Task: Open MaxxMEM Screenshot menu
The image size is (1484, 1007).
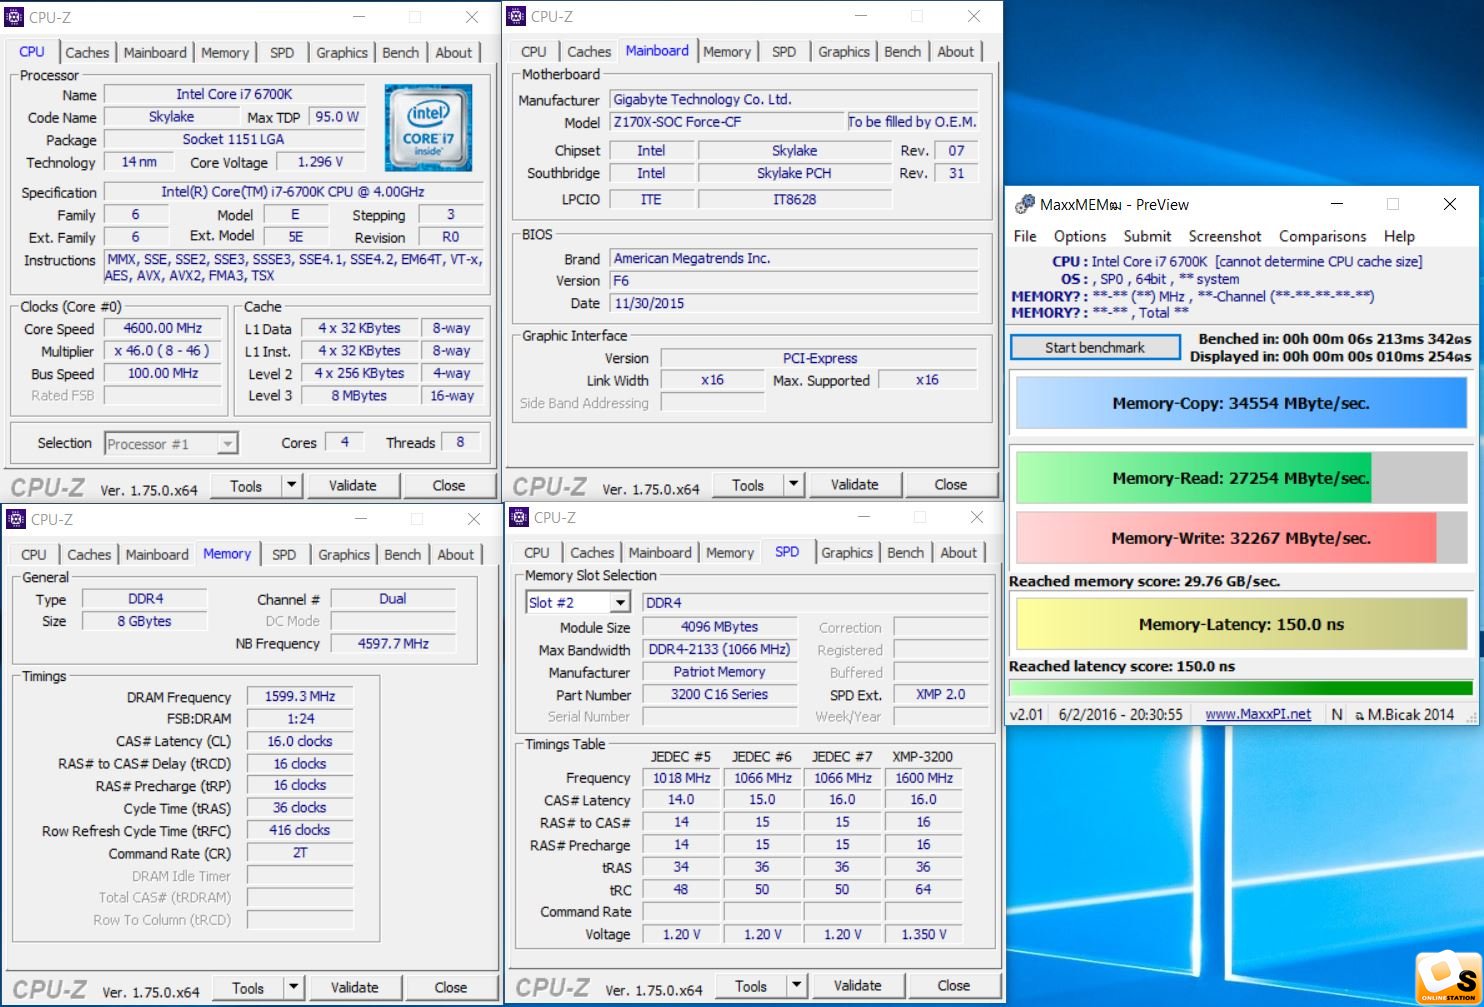Action: (1225, 237)
